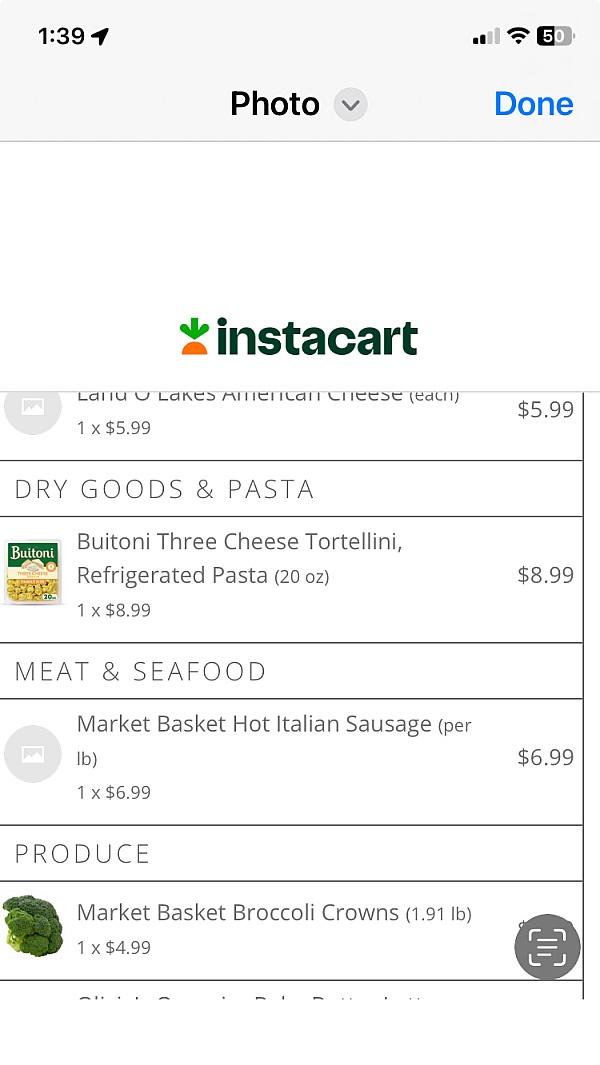Screen dimensions: 600x1065
Task: Expand the DRY GOODS & PASTA section
Action: point(162,489)
